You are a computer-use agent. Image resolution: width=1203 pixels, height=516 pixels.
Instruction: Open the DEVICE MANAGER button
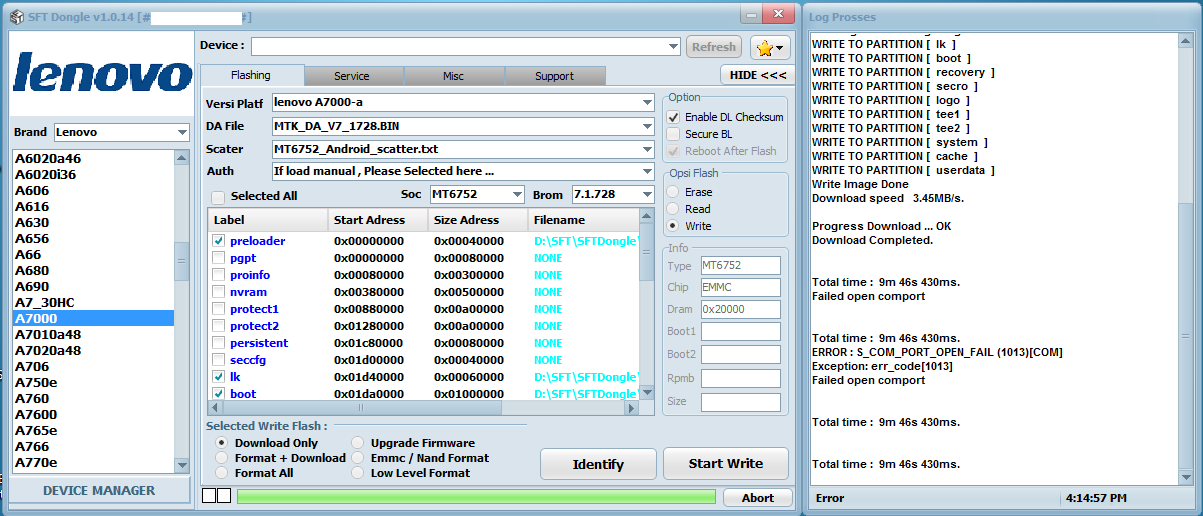click(x=99, y=490)
